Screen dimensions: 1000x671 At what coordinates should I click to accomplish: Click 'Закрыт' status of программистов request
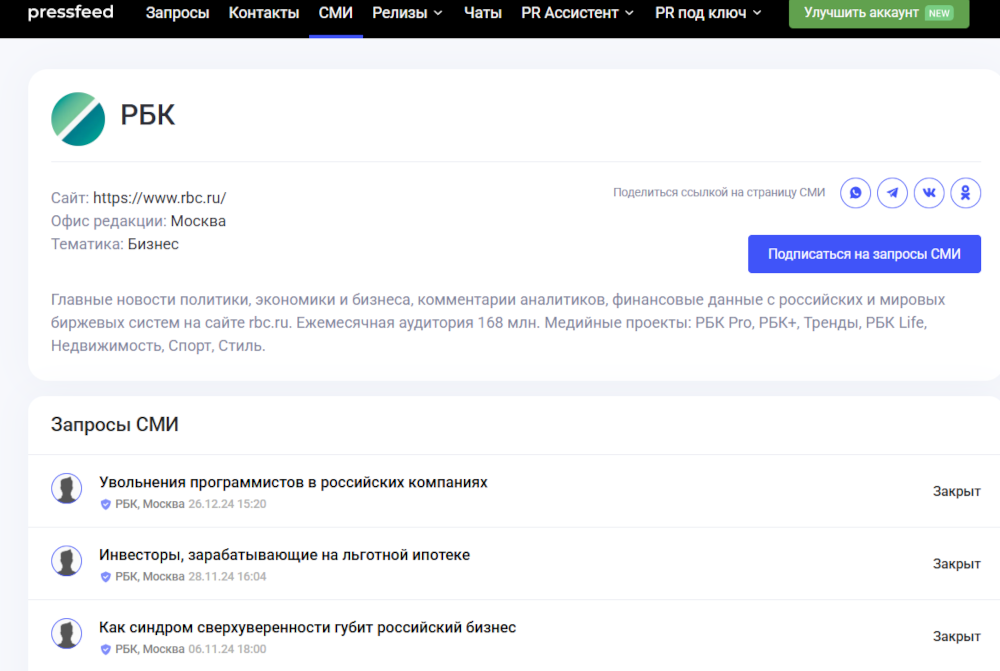(x=957, y=491)
